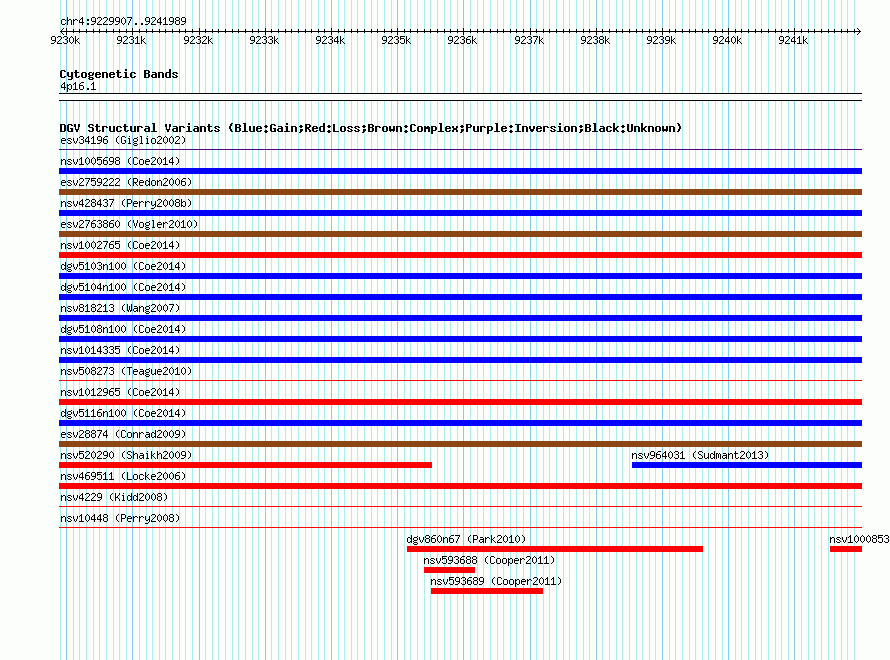Click the 4p16.1 band label
The image size is (890, 660).
point(78,86)
